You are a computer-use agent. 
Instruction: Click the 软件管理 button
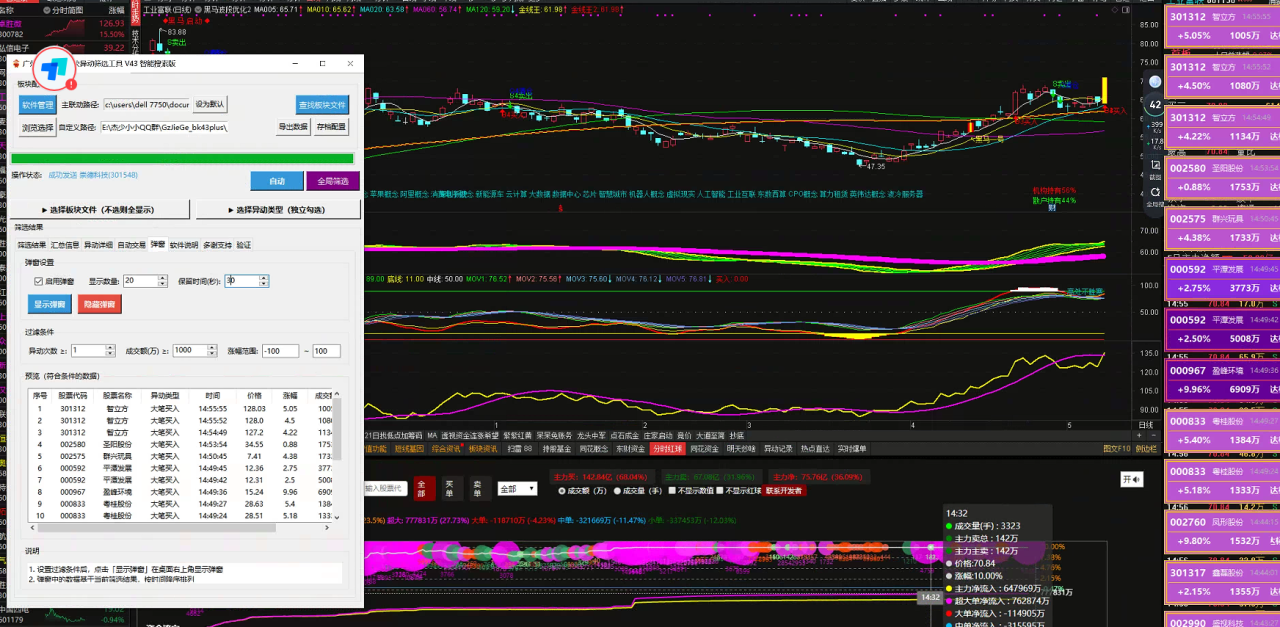click(38, 105)
